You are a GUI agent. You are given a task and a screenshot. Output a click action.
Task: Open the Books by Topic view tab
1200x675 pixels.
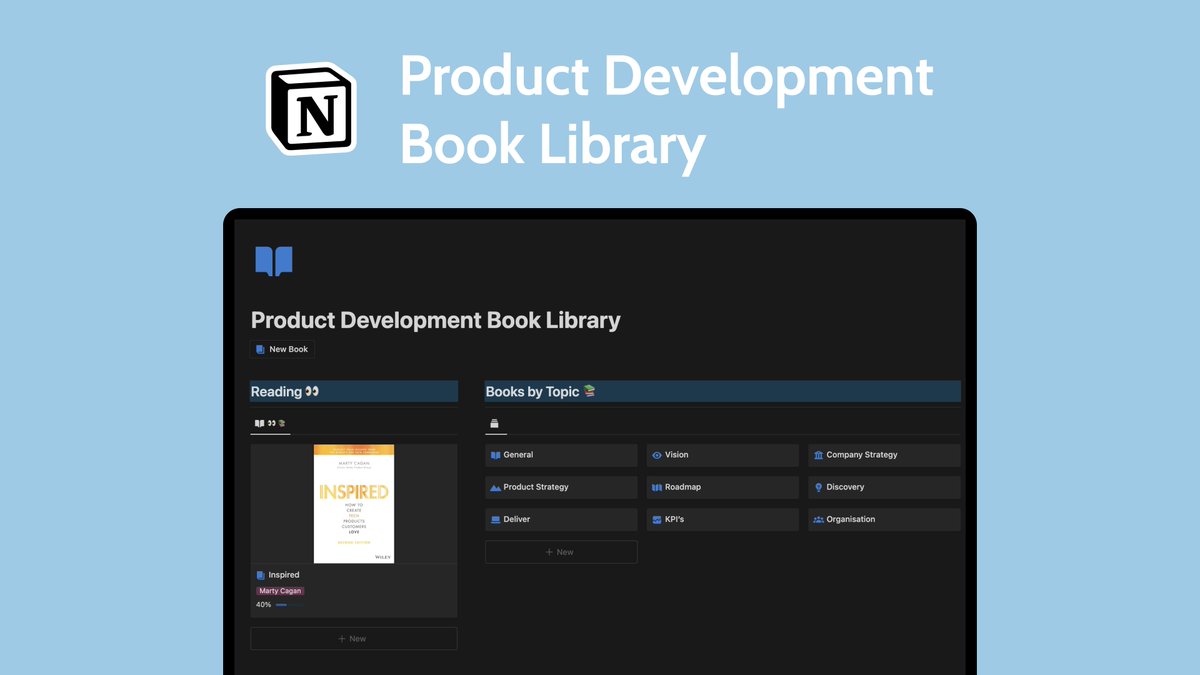point(494,424)
